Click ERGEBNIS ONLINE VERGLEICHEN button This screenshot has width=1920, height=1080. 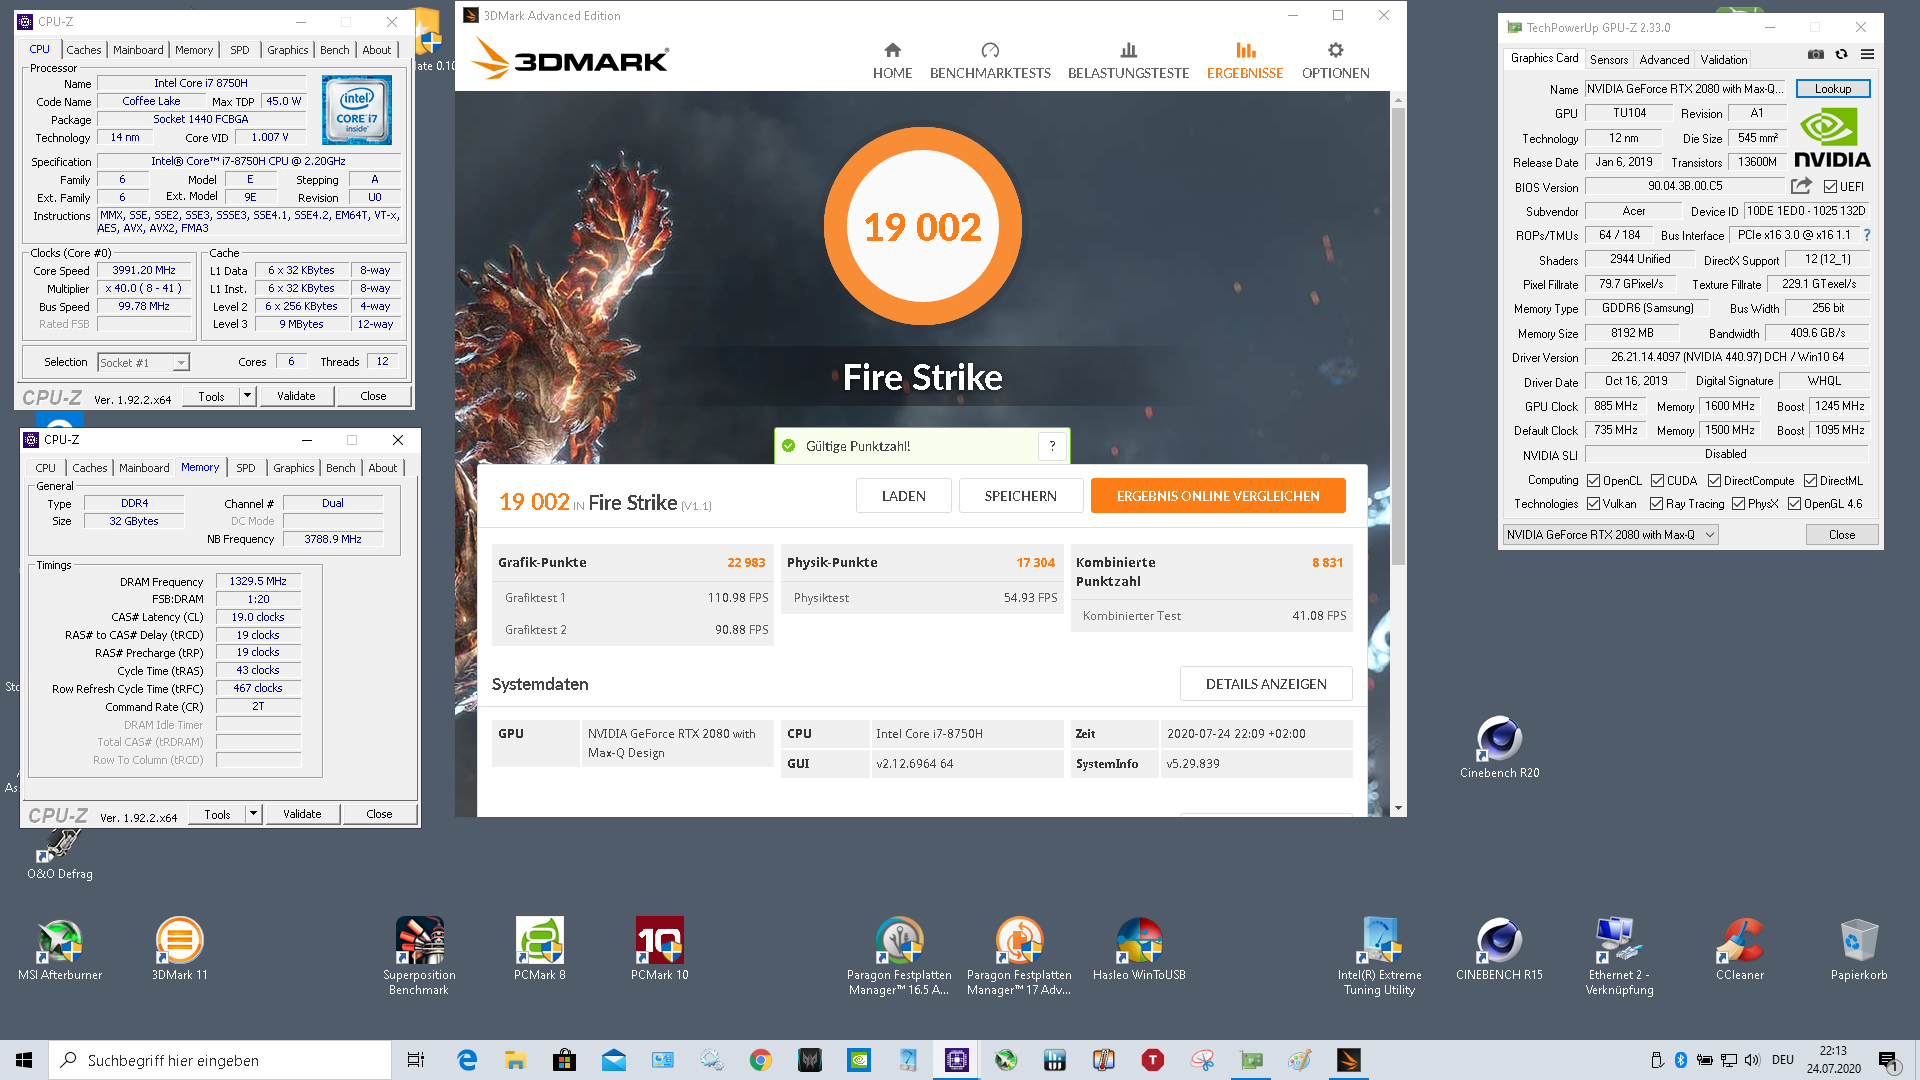[1218, 496]
